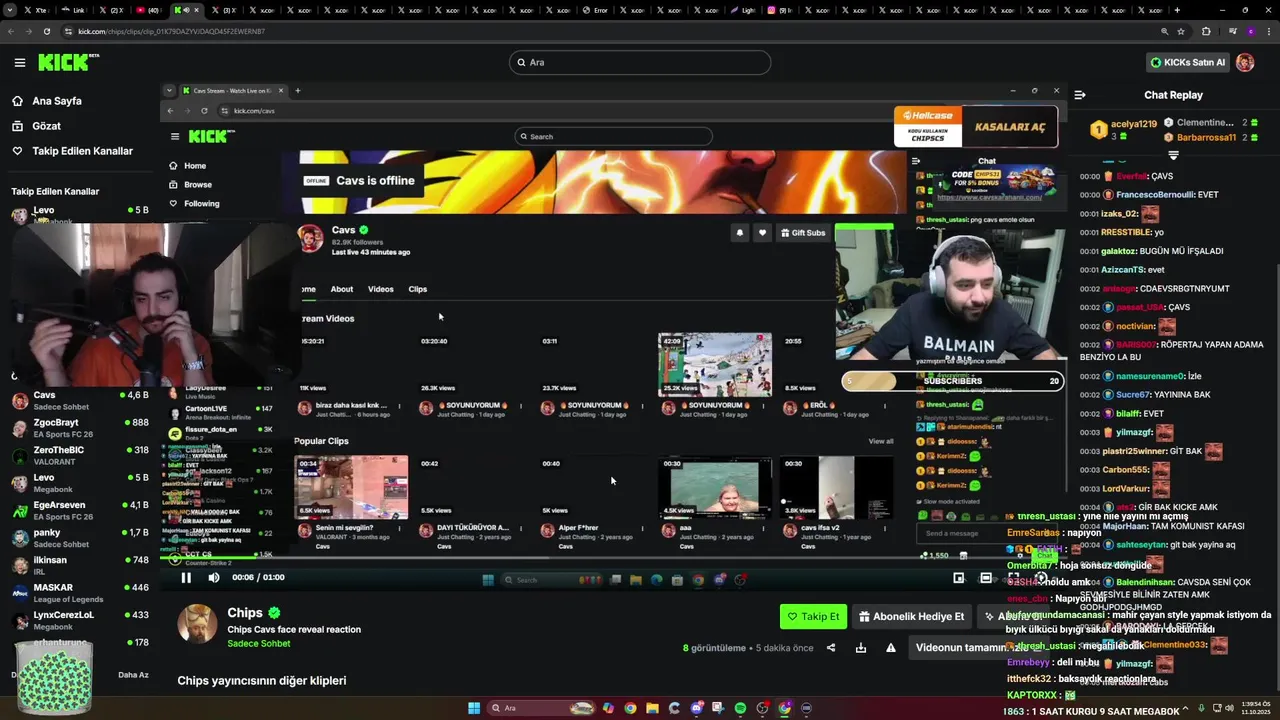Click the Abonelik Hediye Et button
The width and height of the screenshot is (1280, 720).
pos(911,617)
